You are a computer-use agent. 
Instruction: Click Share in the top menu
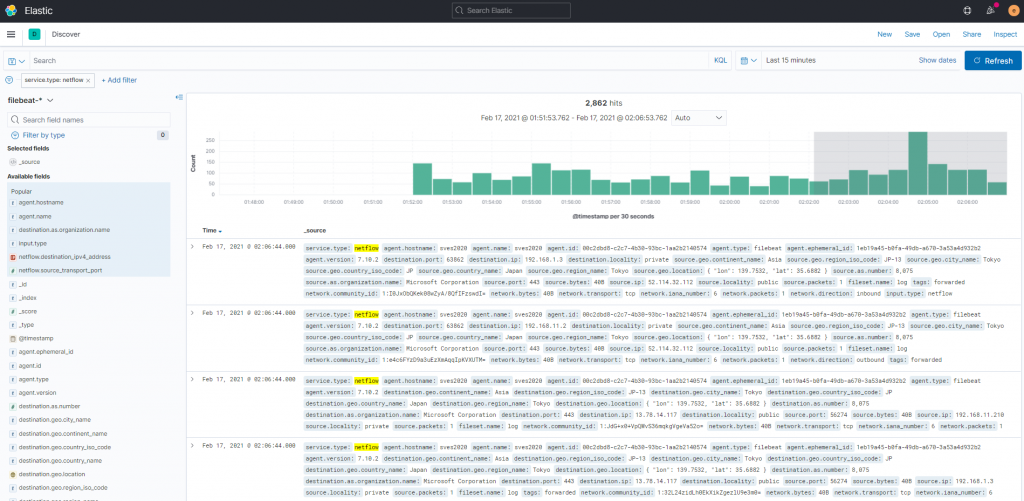click(x=971, y=34)
